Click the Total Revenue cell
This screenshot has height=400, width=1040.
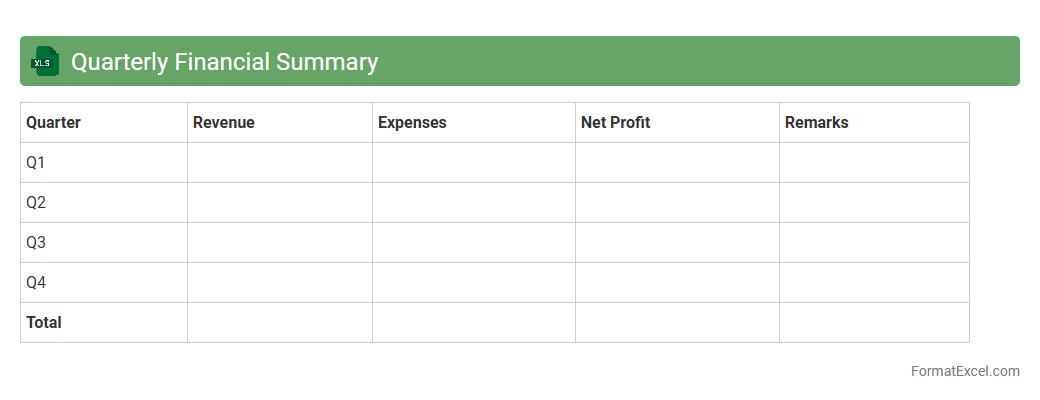[280, 323]
